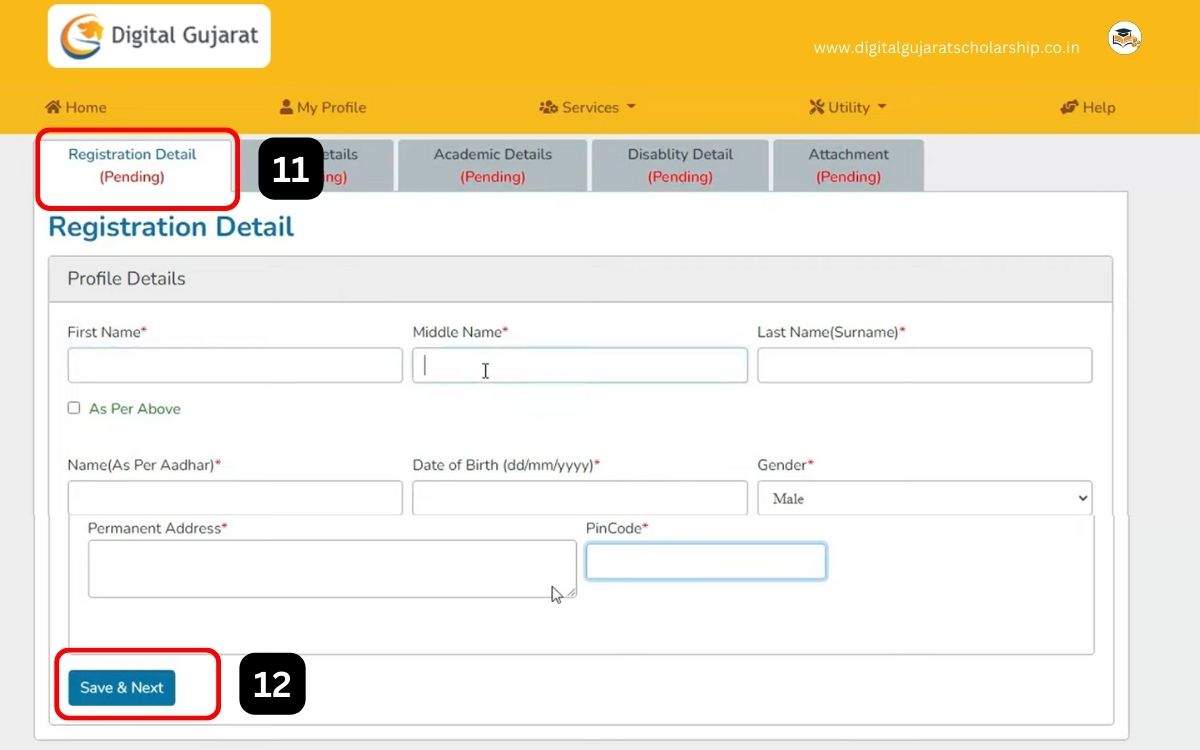Switch to the Academic Details tab
This screenshot has width=1200, height=750.
click(492, 164)
